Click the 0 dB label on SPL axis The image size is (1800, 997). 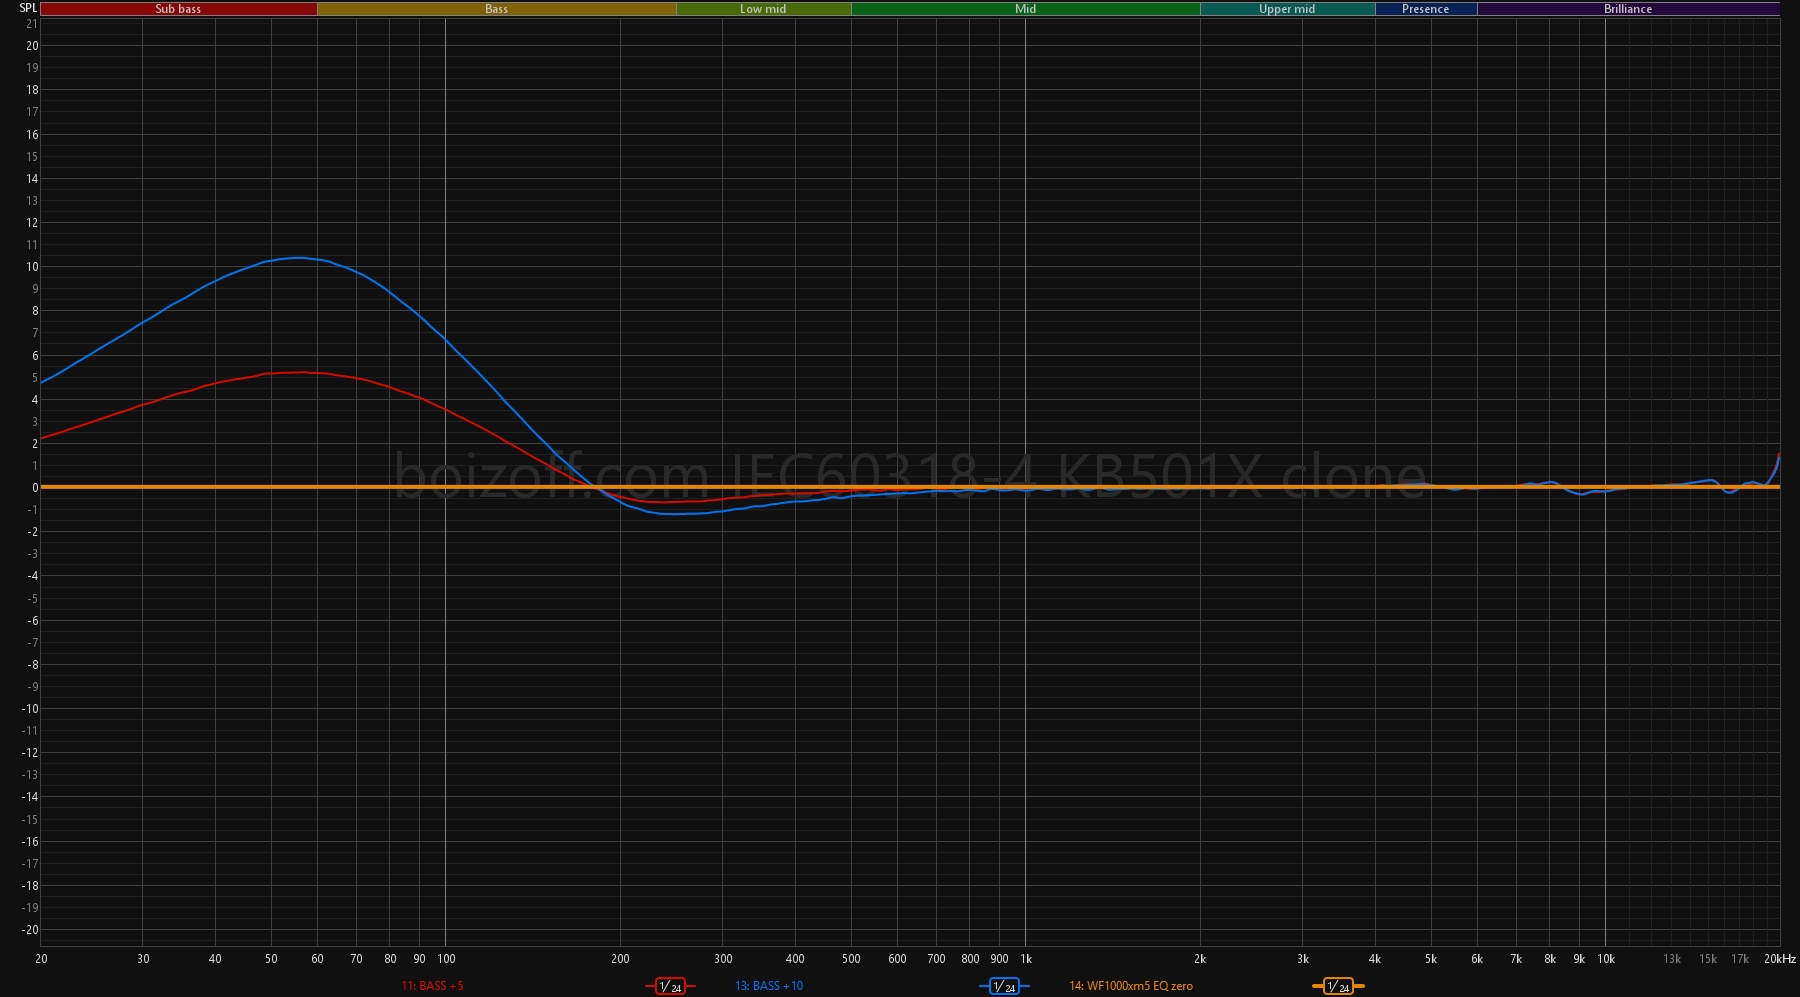tap(34, 488)
